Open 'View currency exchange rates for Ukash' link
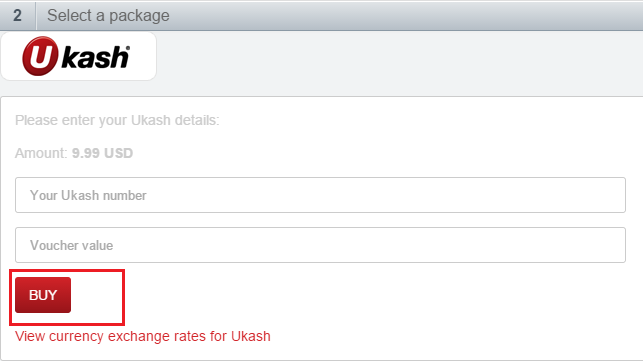 [x=143, y=336]
